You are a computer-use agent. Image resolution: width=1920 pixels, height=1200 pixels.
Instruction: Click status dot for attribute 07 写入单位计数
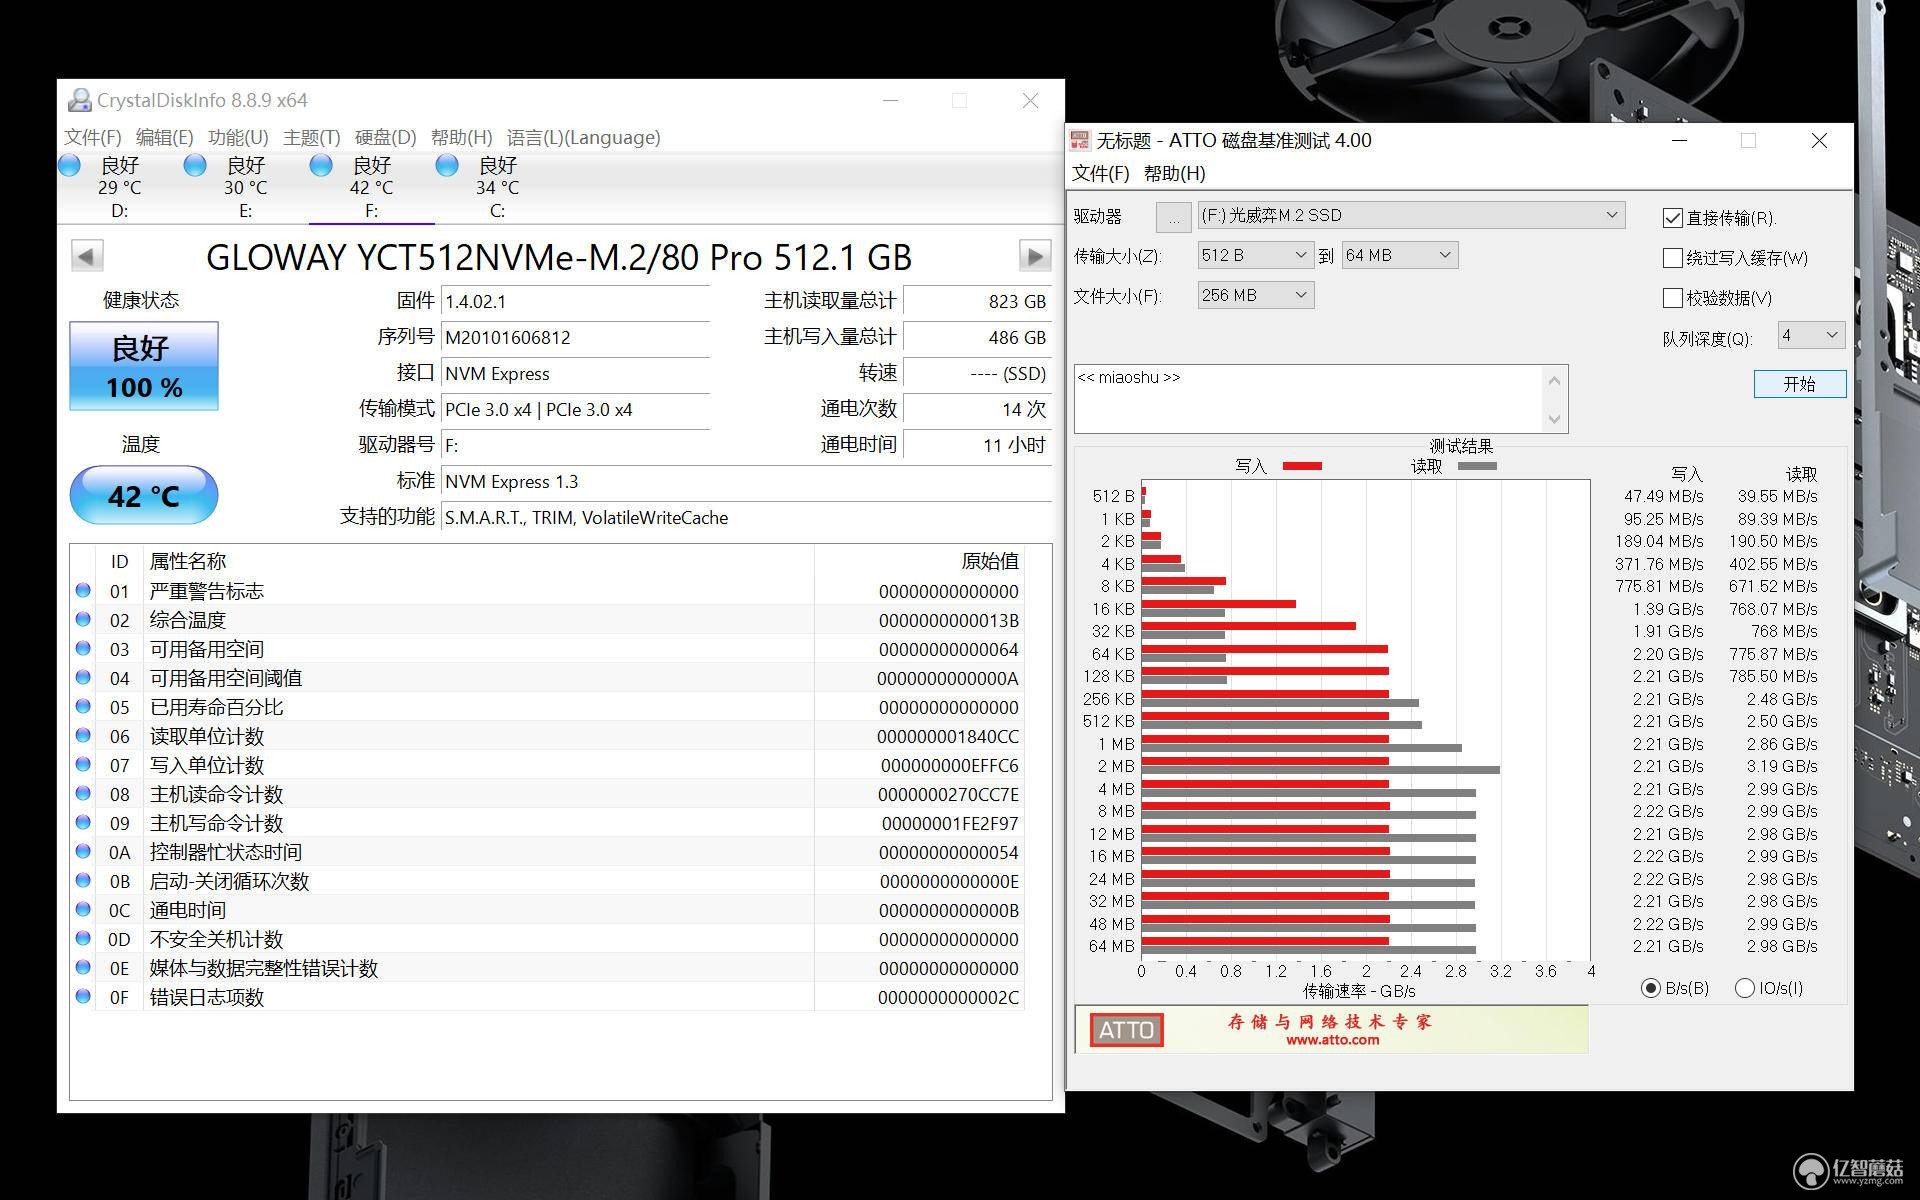pyautogui.click(x=83, y=764)
